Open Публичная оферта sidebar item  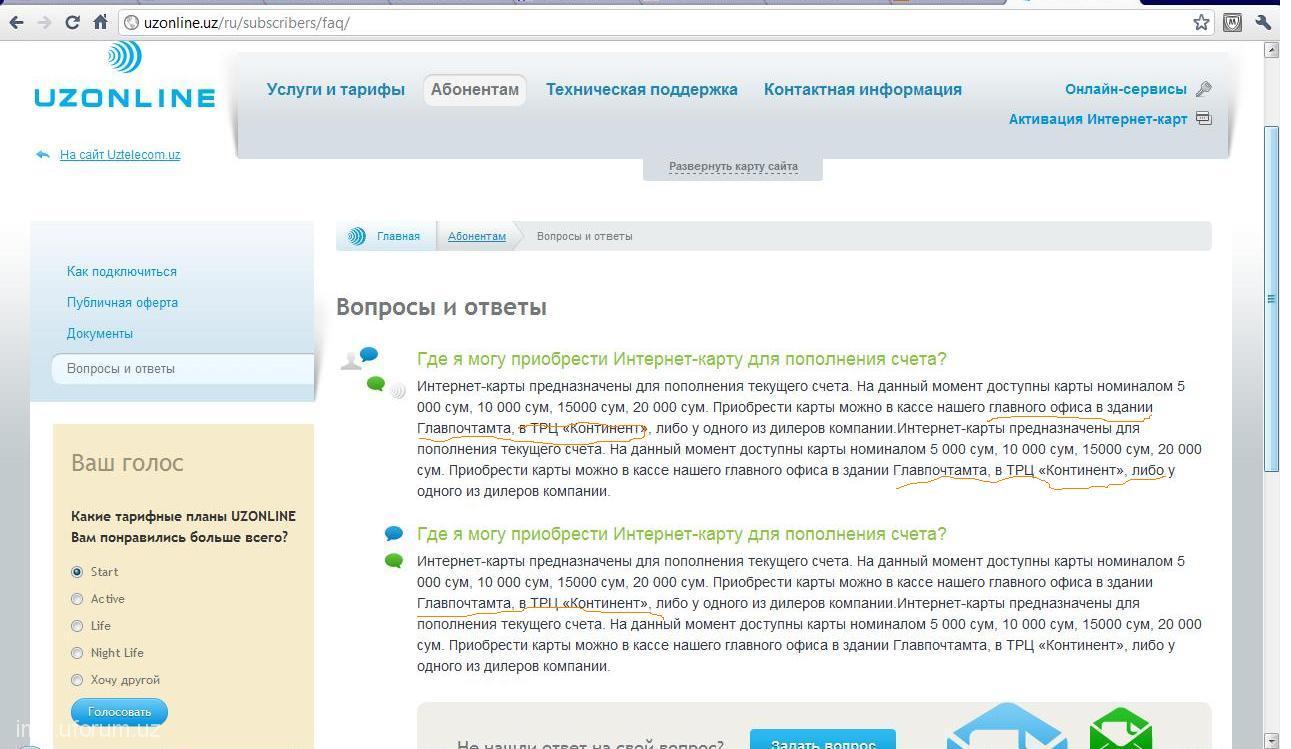122,302
